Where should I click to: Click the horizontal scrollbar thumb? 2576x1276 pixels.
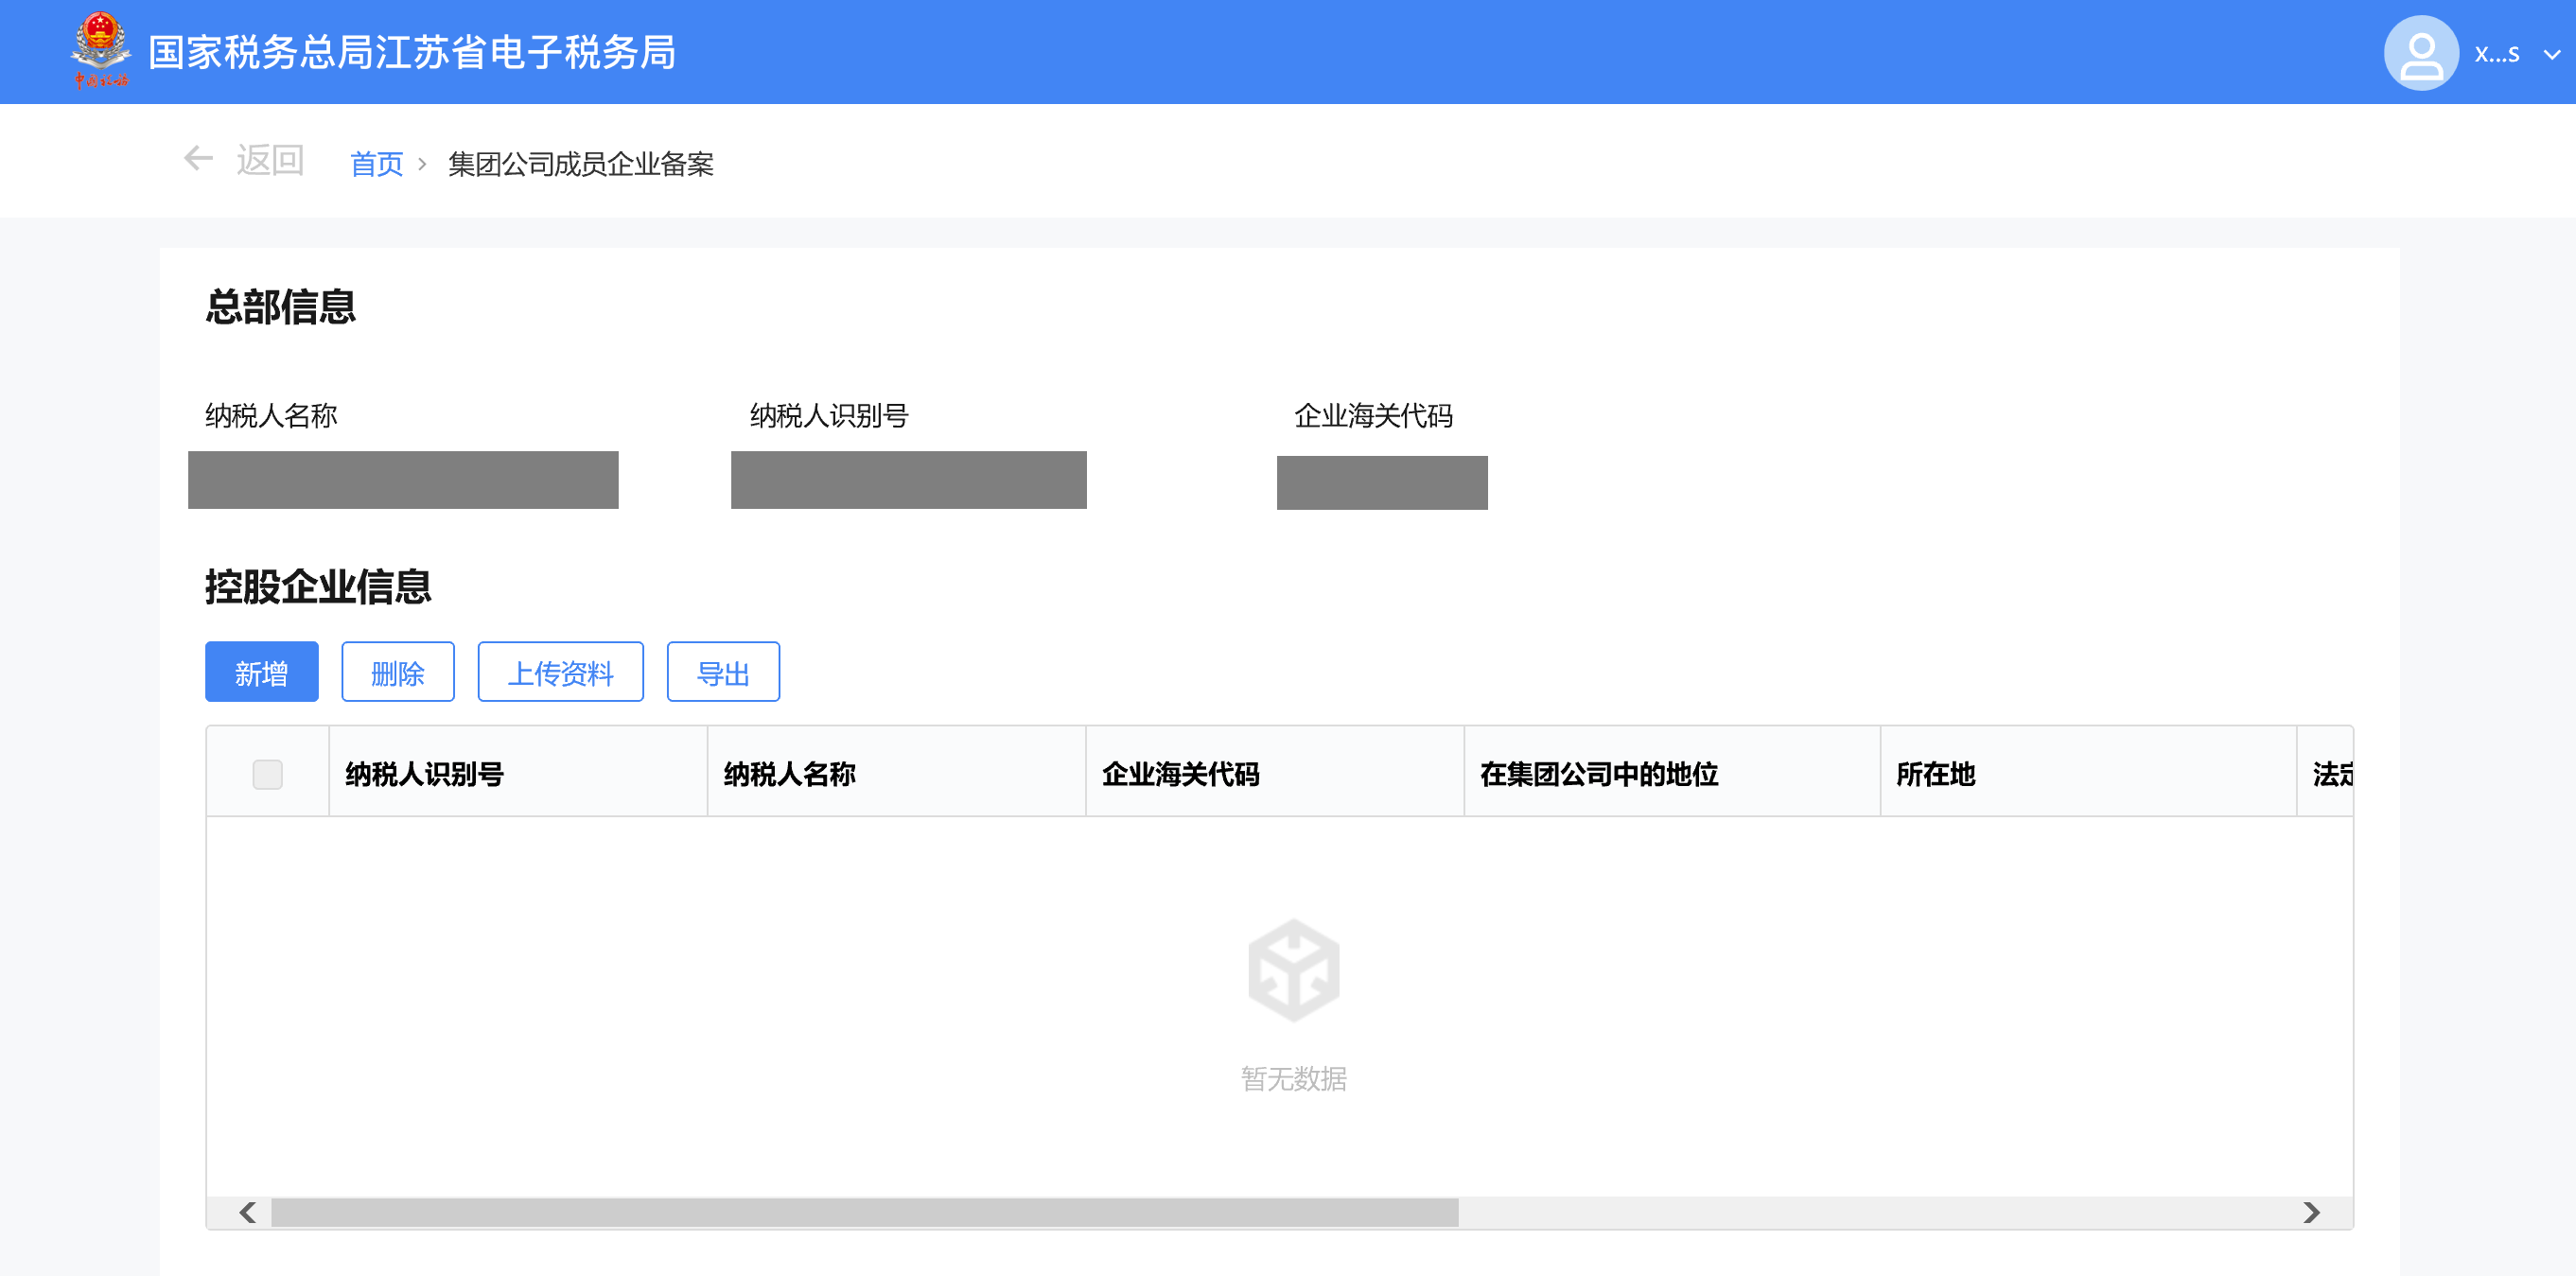[864, 1212]
